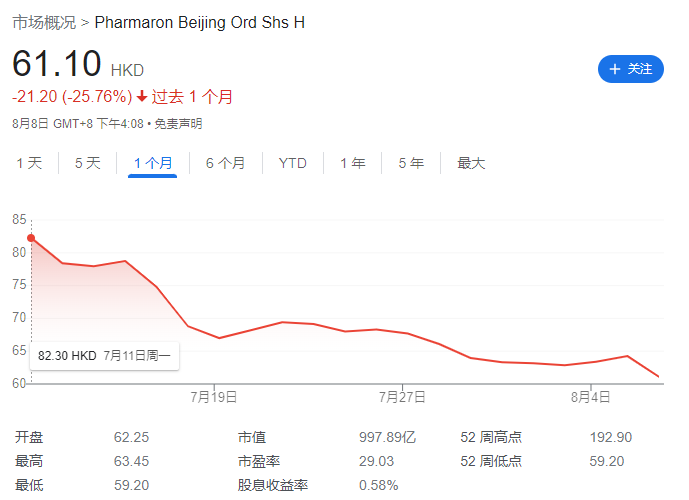Select the 5 天 time range tab

[88, 163]
